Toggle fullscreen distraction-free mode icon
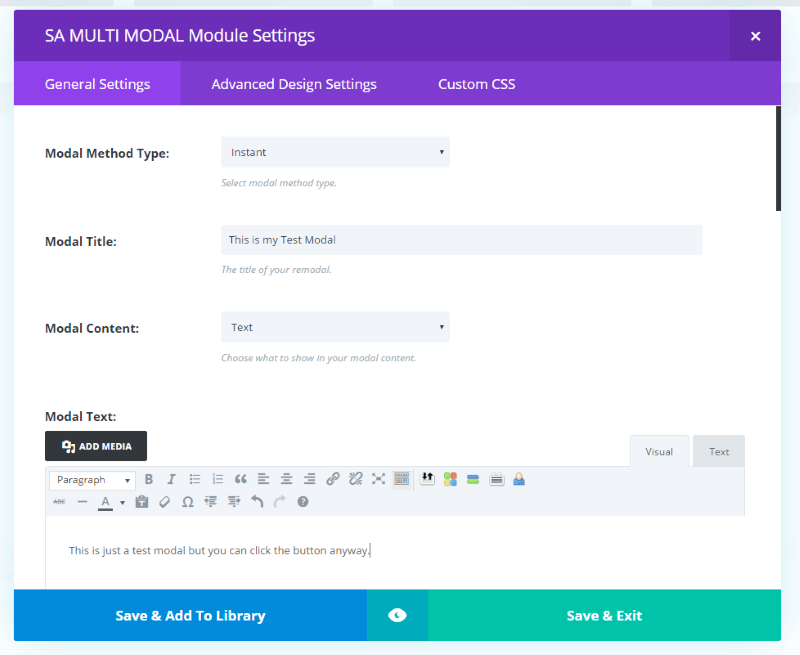 (x=379, y=479)
